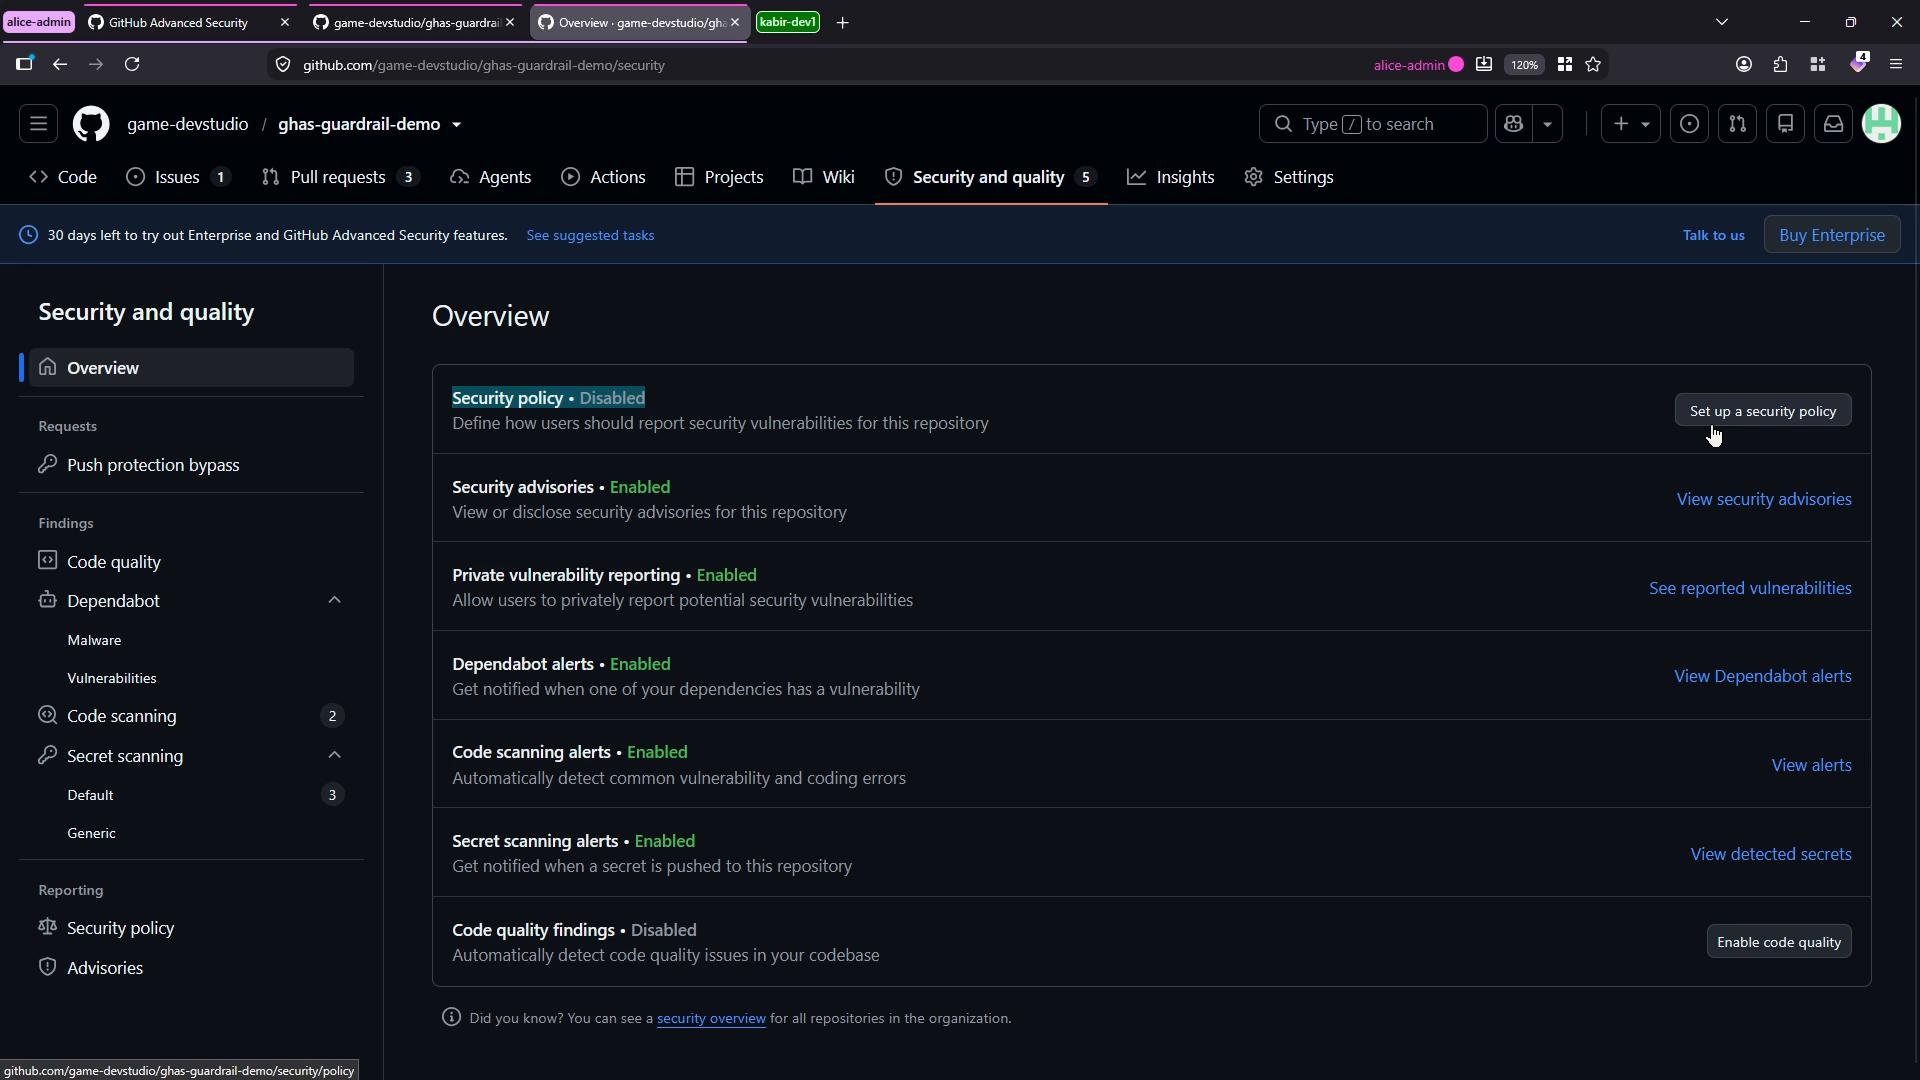The image size is (1920, 1080).
Task: Open the Actions tab
Action: point(603,177)
